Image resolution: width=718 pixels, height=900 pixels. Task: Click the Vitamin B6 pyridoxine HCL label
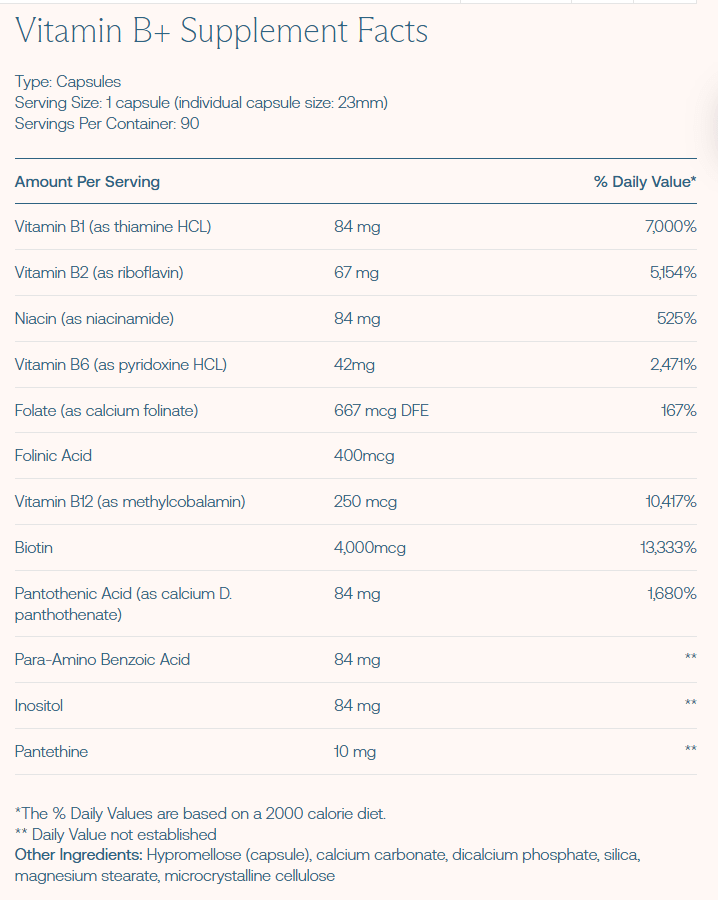[121, 364]
